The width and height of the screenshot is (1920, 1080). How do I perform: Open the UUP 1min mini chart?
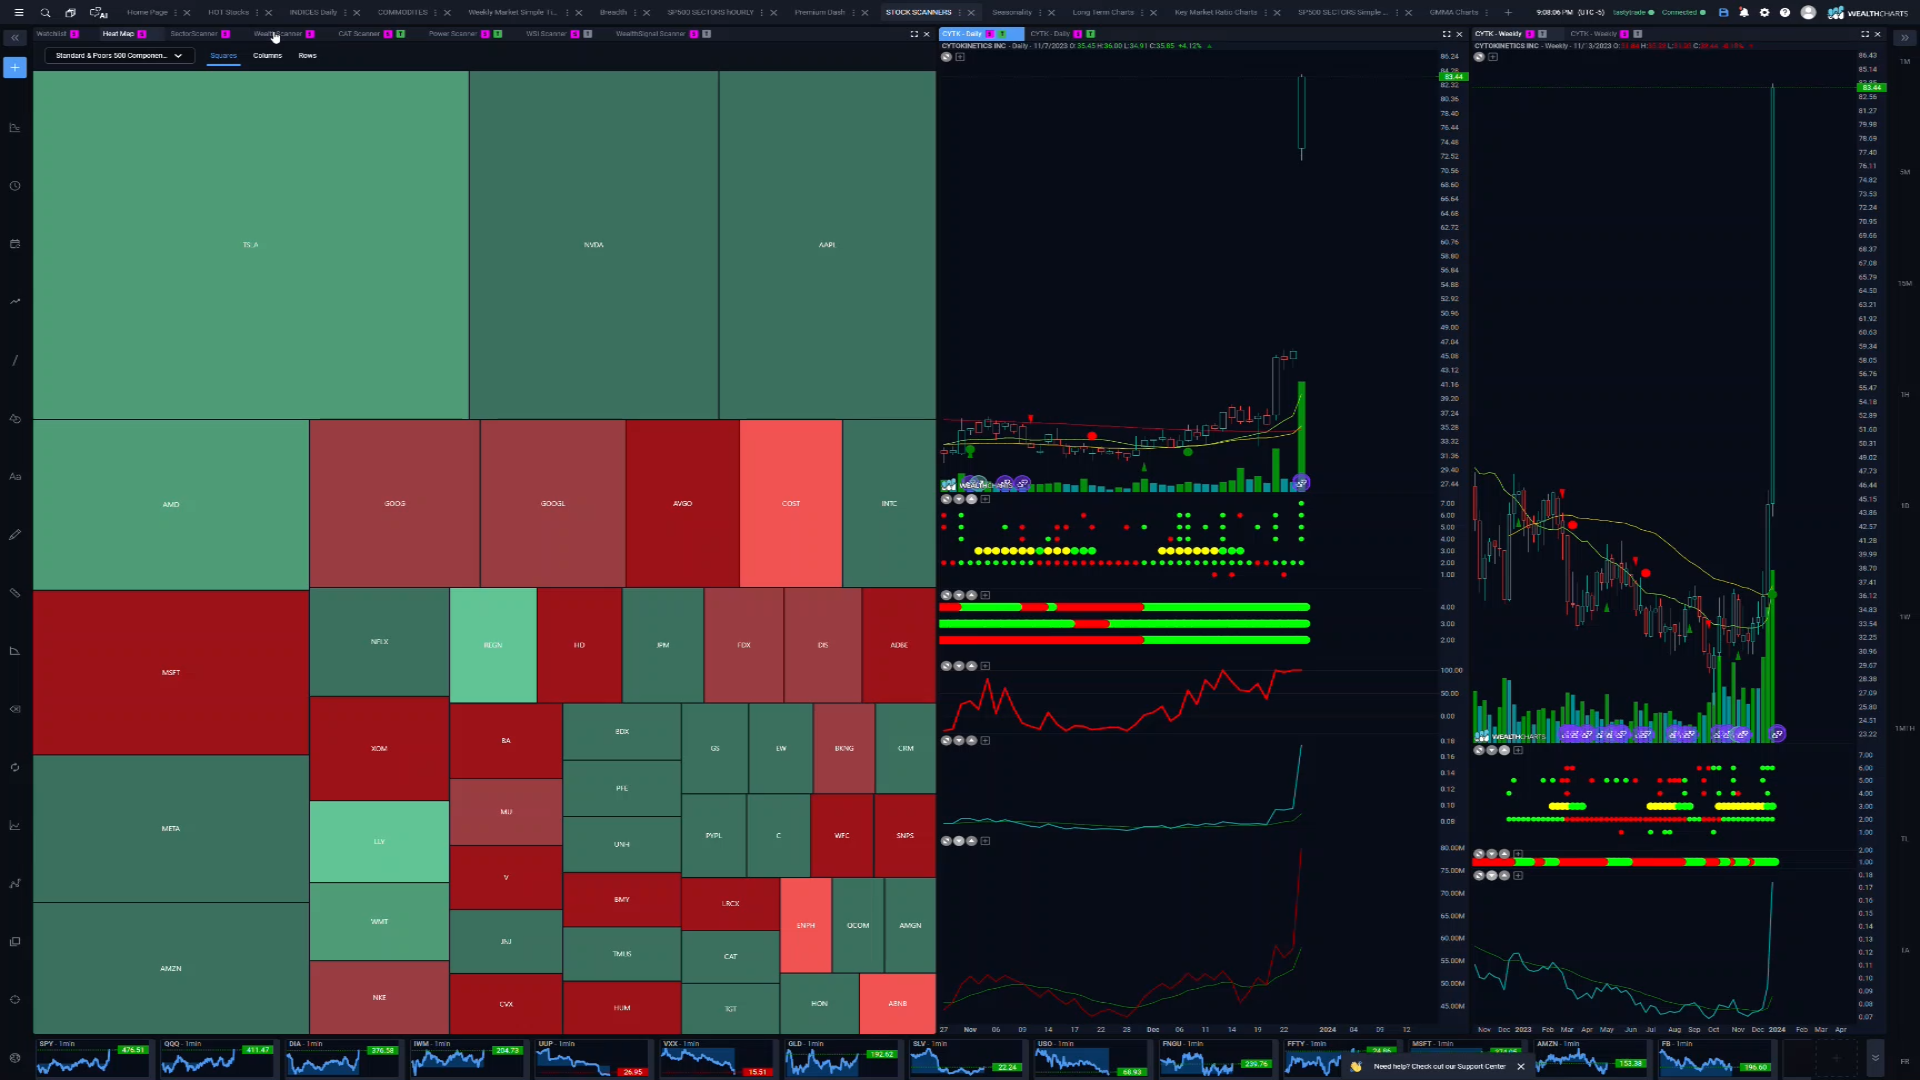tap(591, 1057)
